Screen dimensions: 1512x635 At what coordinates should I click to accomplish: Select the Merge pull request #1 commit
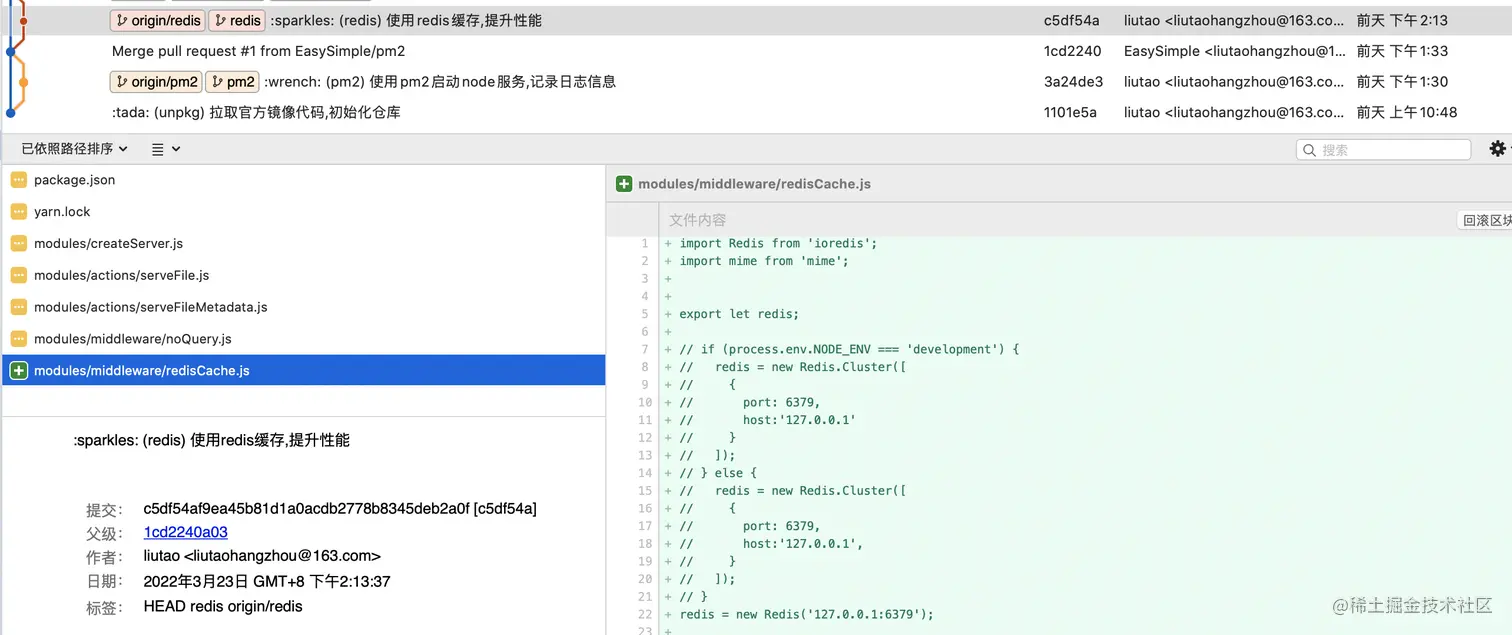tap(259, 51)
